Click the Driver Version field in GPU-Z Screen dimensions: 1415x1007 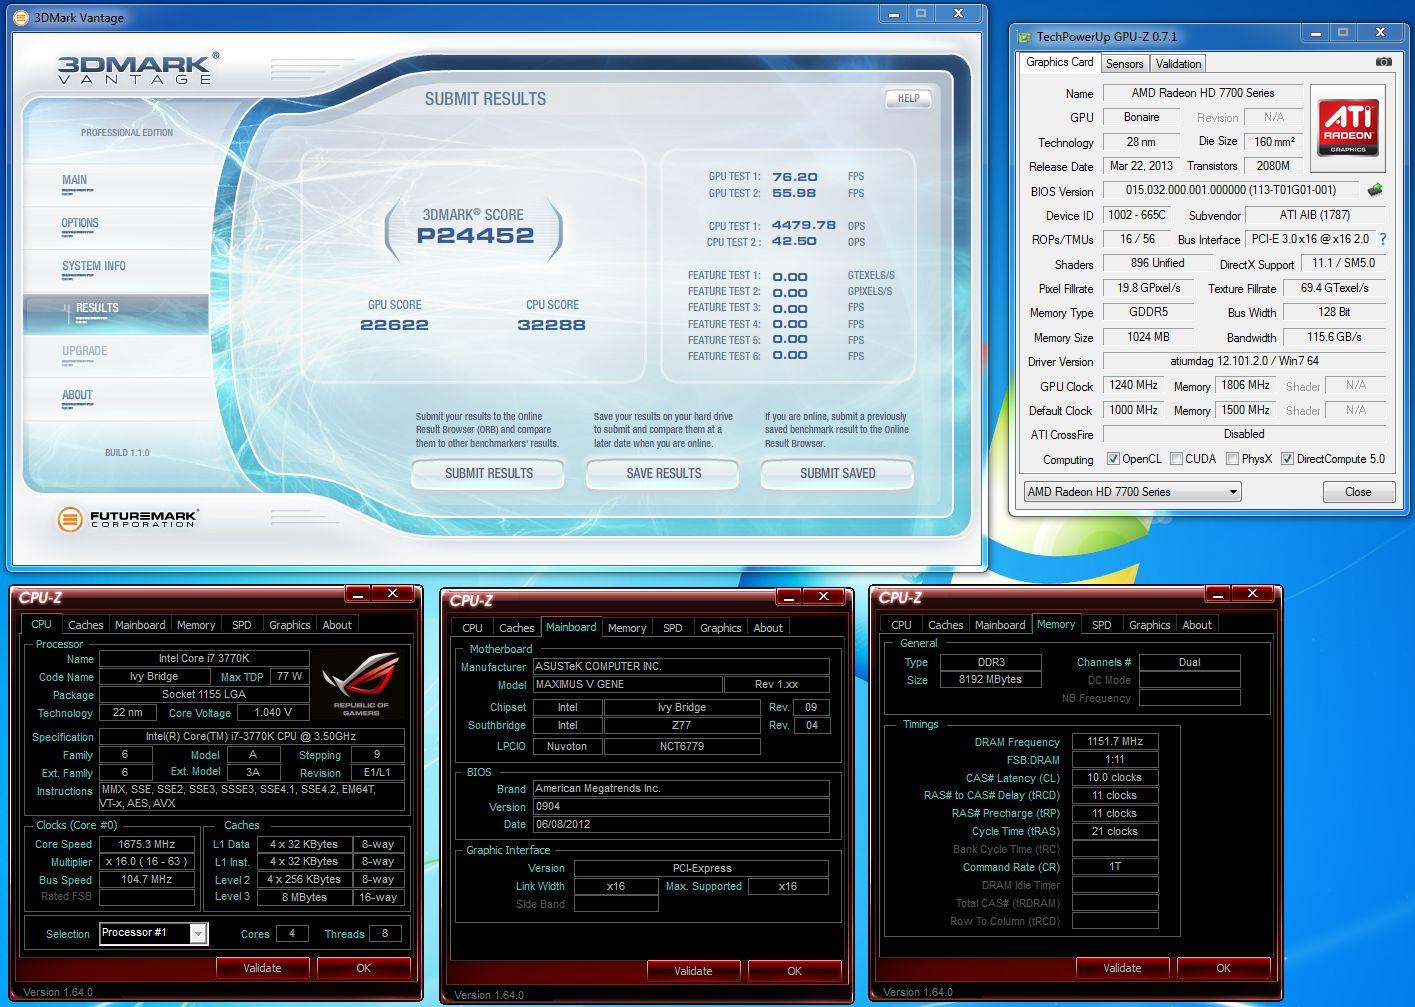(1244, 361)
